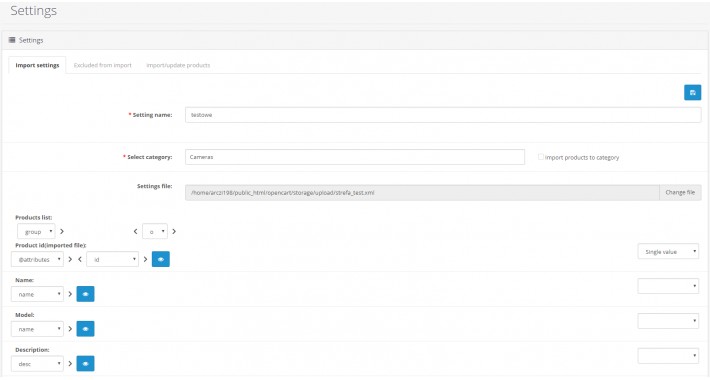Click right chevron in Description row
Viewport: 710px width, 380px height.
pos(70,363)
